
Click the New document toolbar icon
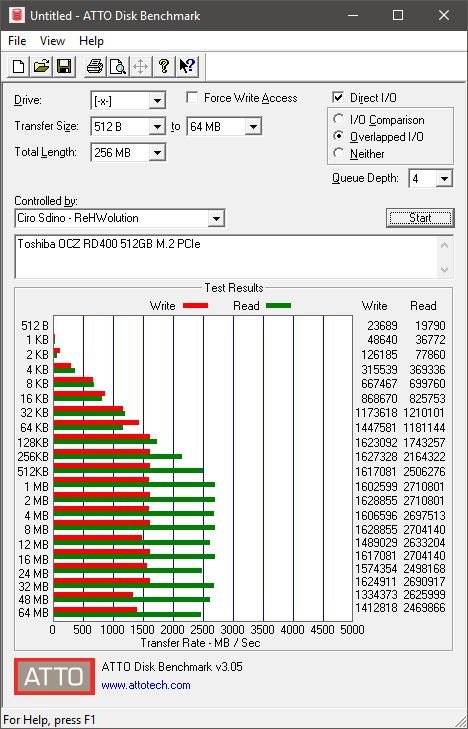(19, 66)
